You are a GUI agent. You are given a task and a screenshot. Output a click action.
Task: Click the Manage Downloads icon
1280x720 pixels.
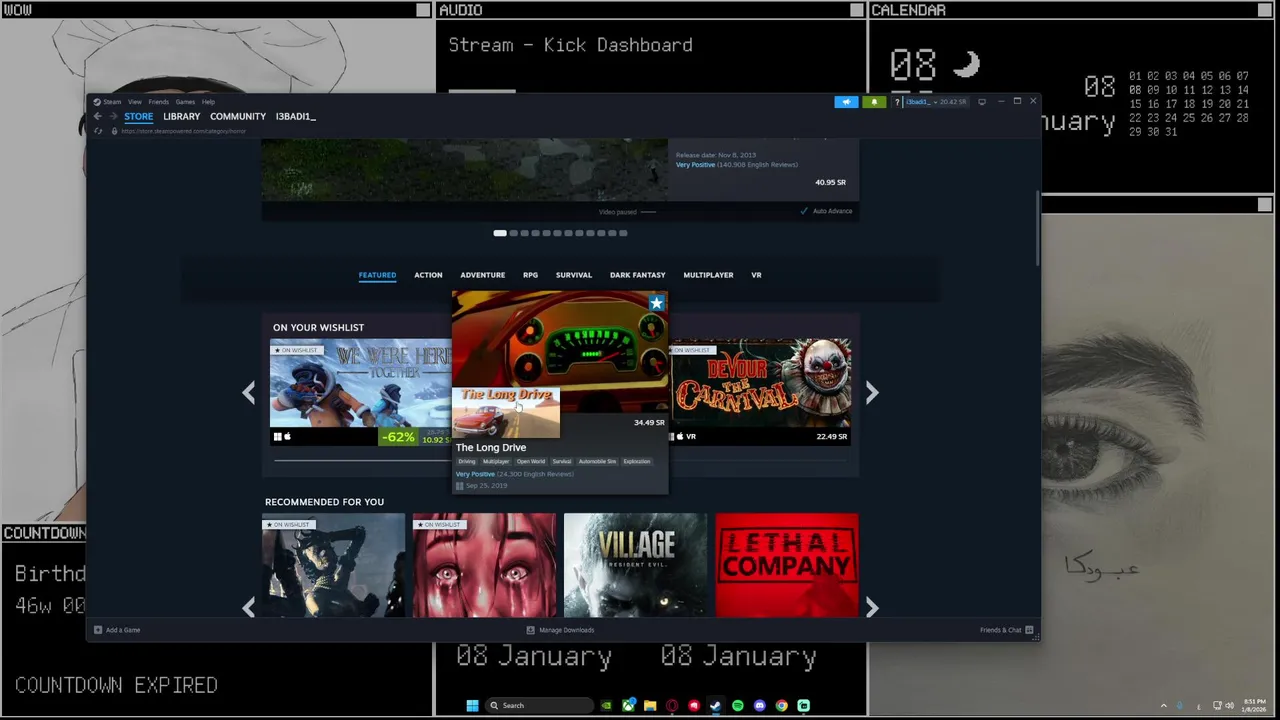coord(530,630)
